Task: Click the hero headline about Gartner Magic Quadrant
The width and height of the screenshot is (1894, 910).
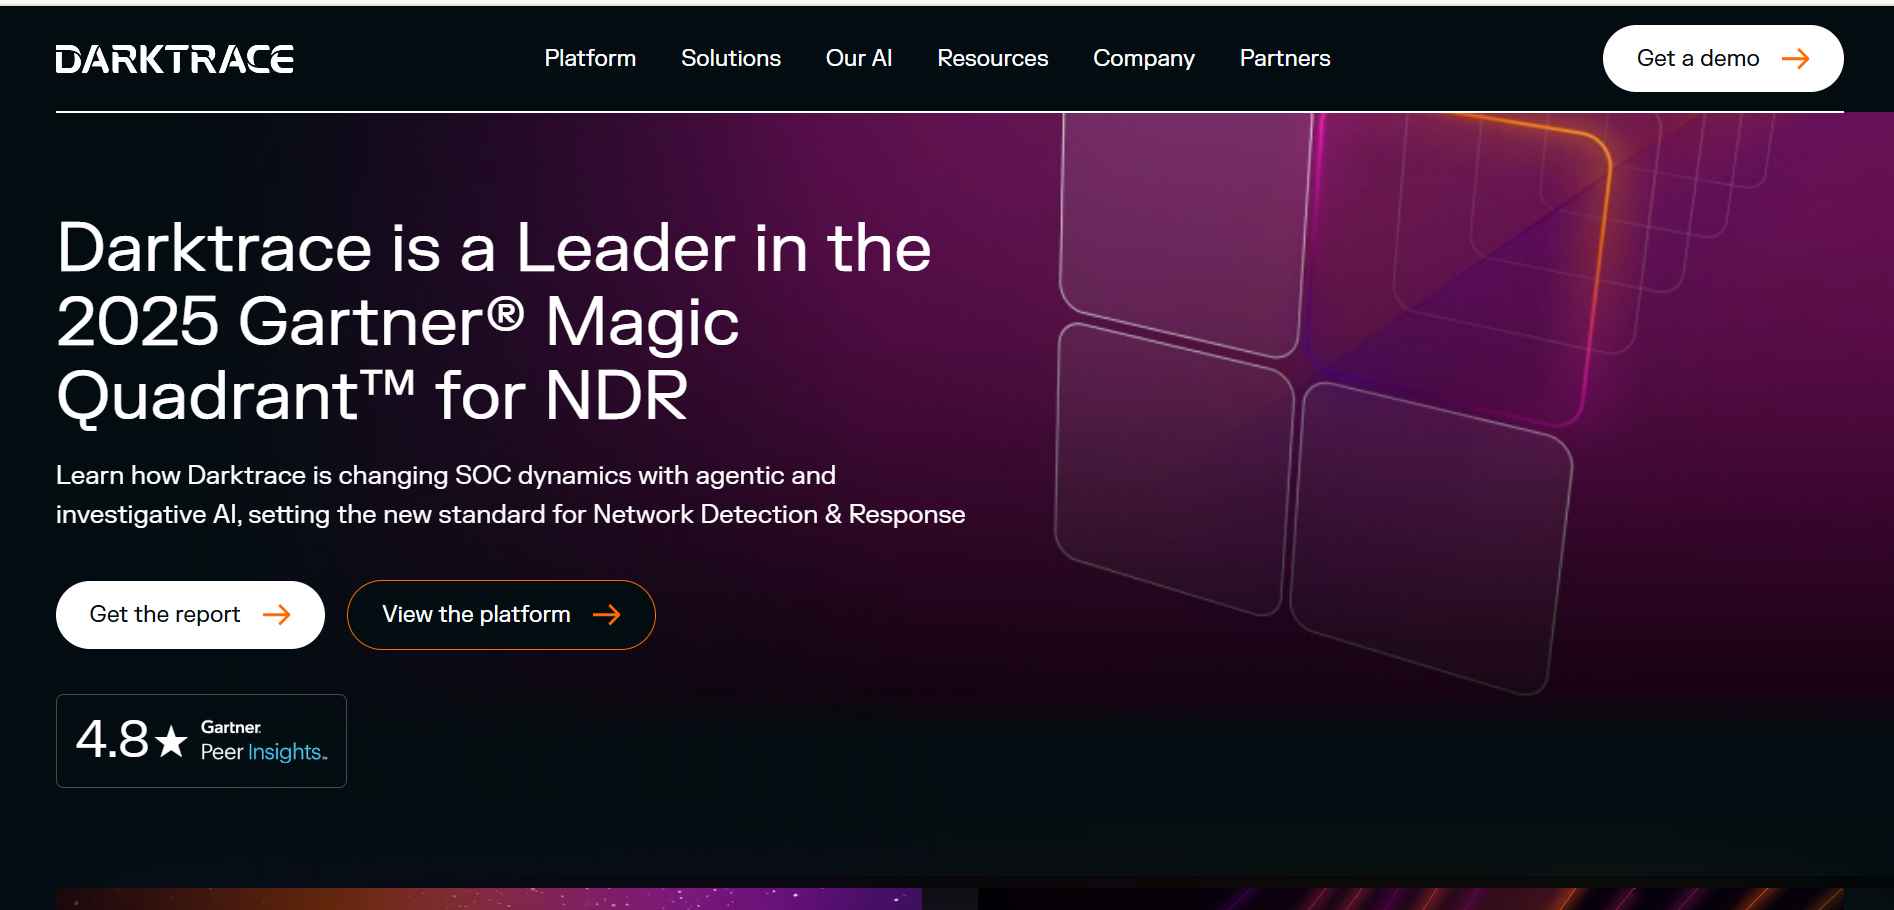Action: (x=494, y=321)
